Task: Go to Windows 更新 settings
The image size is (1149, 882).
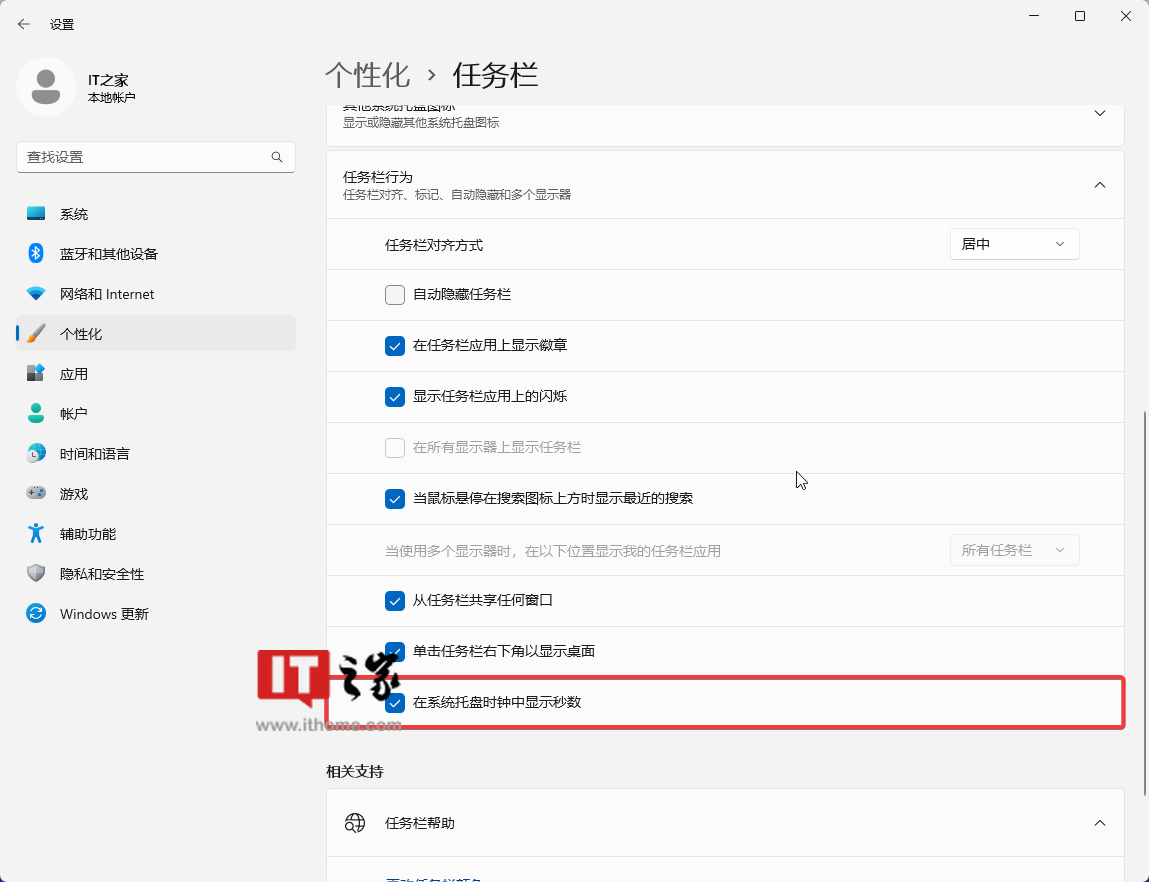Action: 155,613
